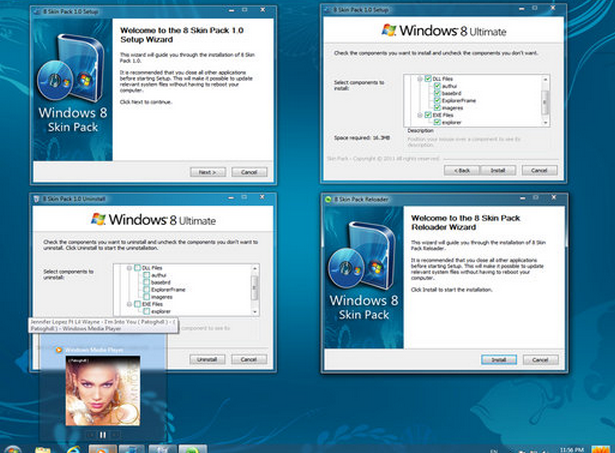The image size is (615, 453).
Task: Click Install in the Windows 8 Ultimate components window
Action: pyautogui.click(x=498, y=171)
